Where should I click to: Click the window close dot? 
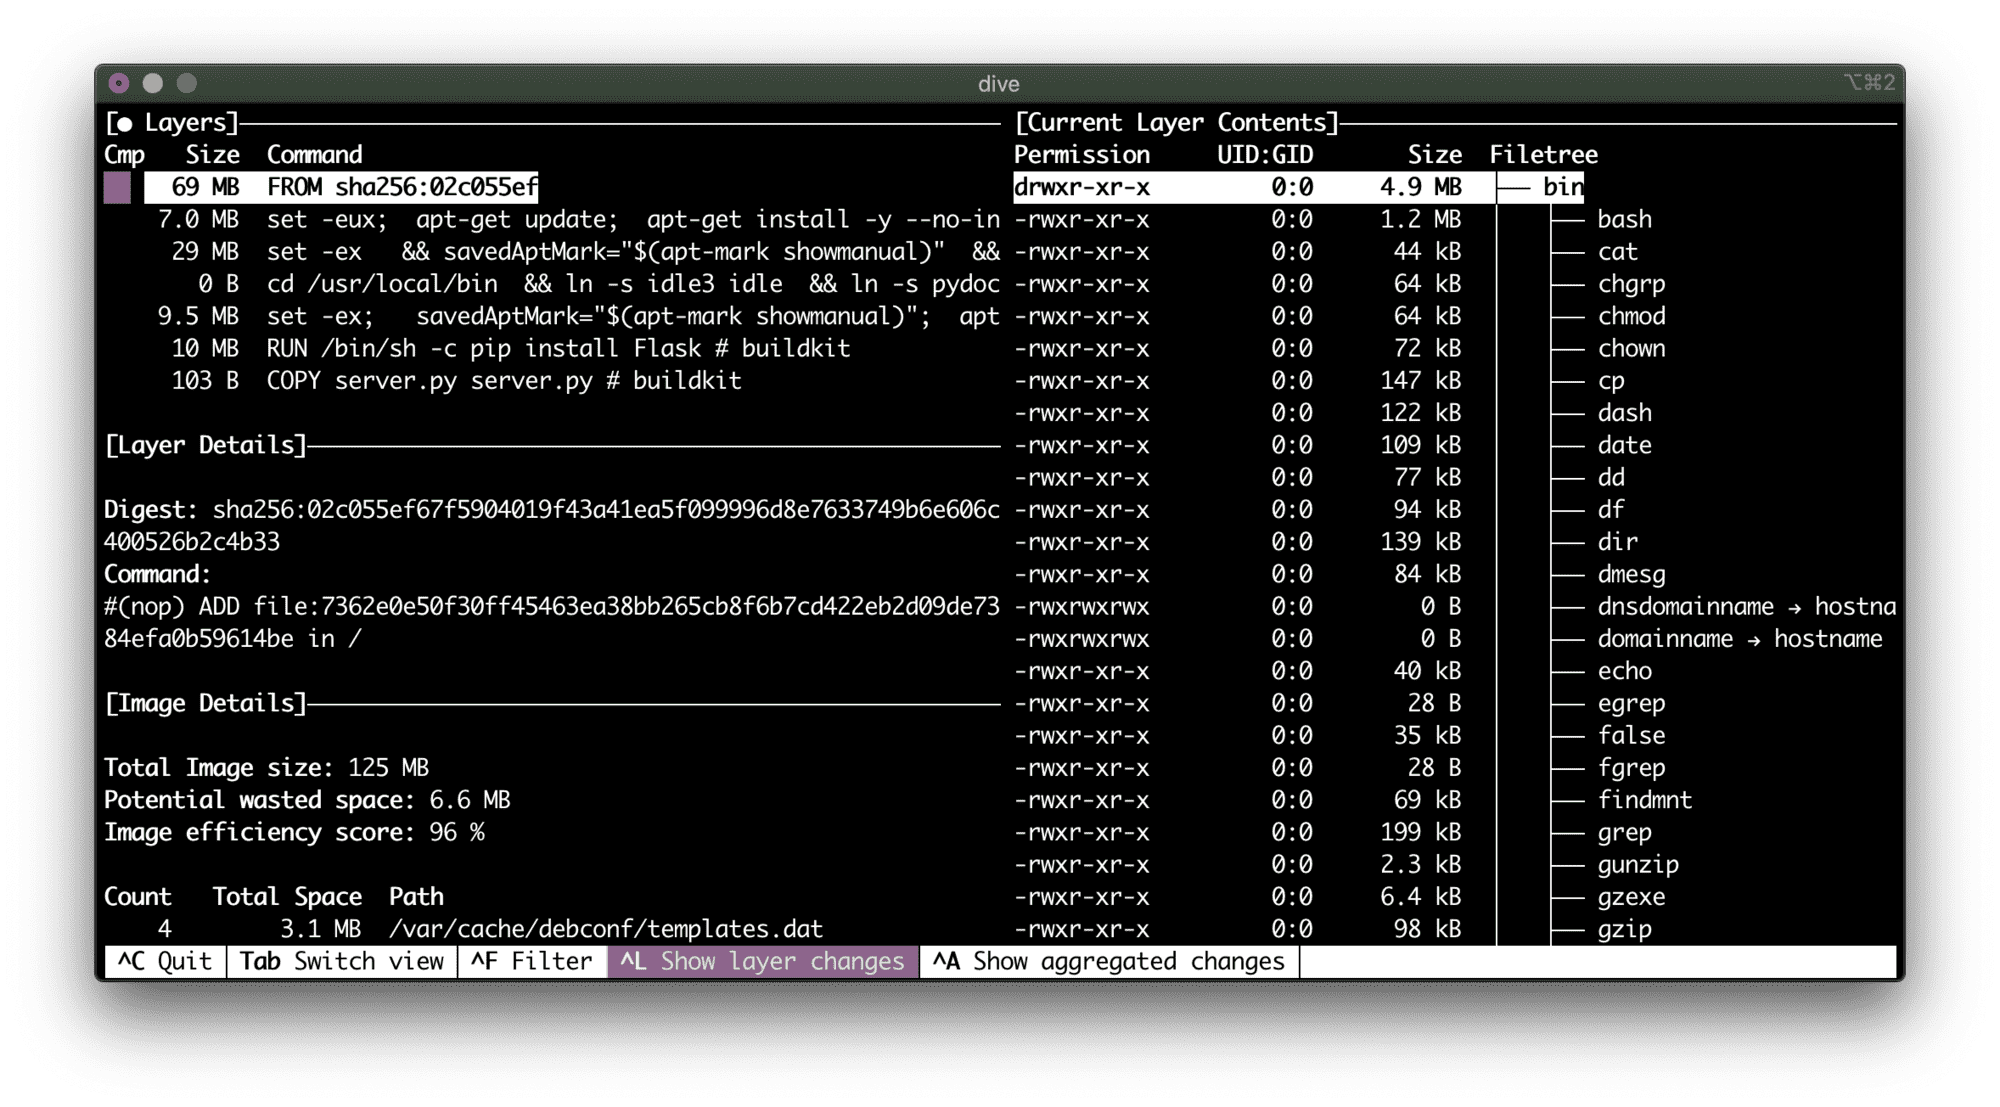click(119, 83)
